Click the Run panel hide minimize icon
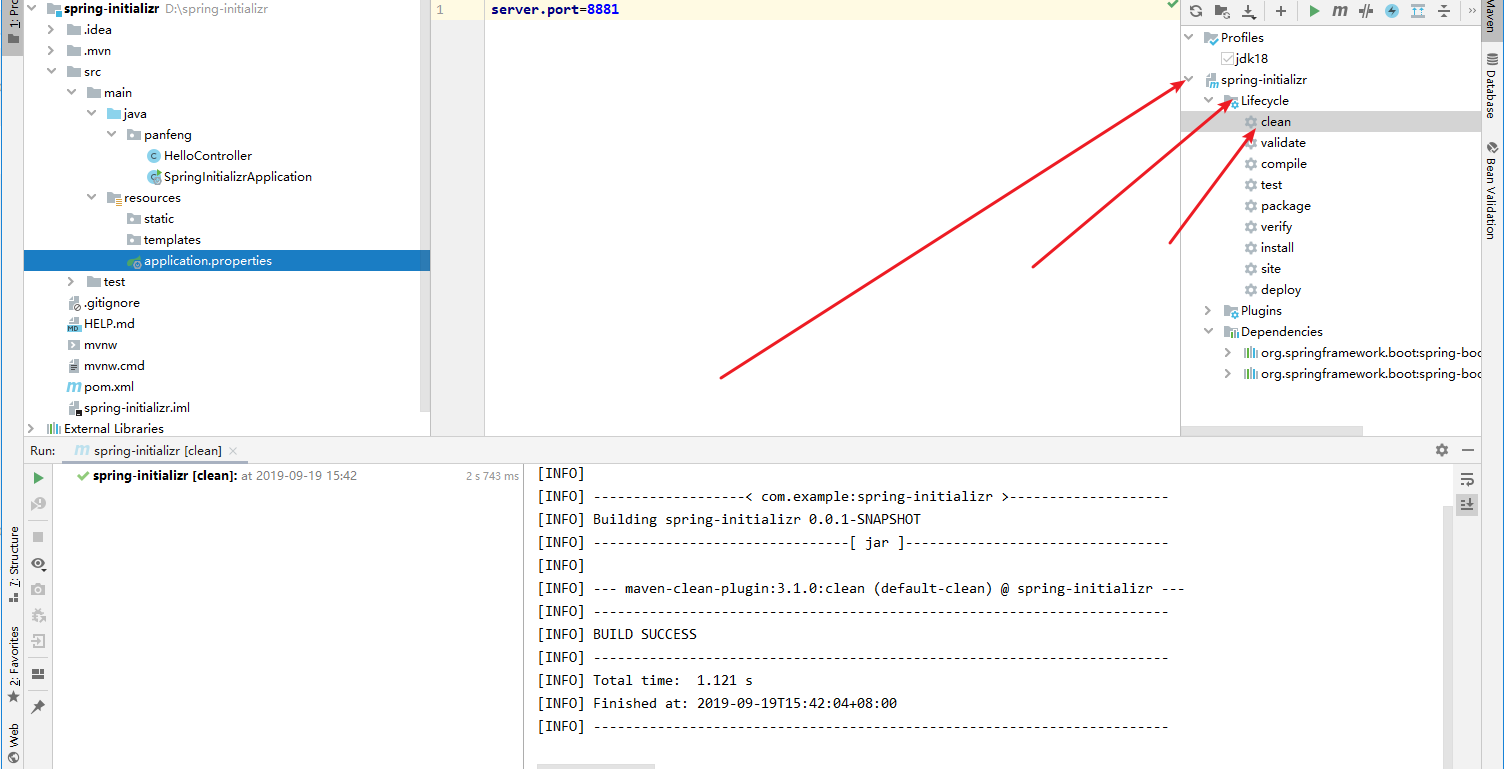 click(x=1468, y=450)
